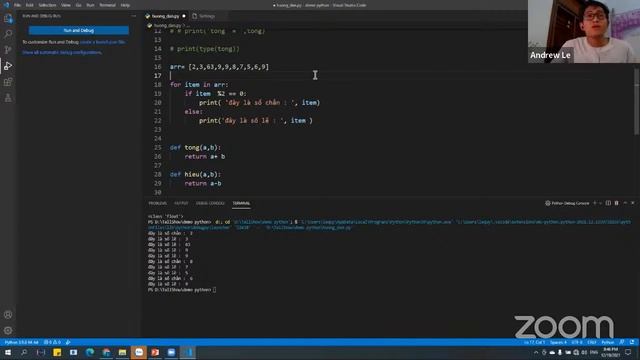Open the Extensions view

tap(8, 82)
